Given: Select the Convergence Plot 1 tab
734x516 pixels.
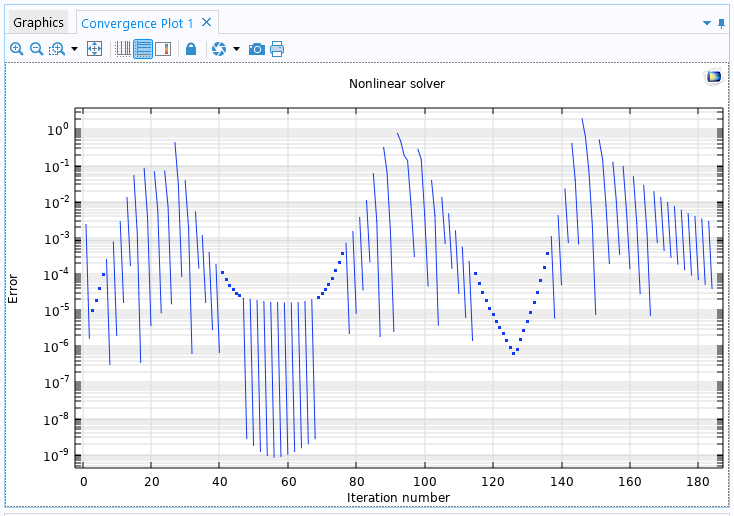Looking at the screenshot, I should pyautogui.click(x=138, y=22).
